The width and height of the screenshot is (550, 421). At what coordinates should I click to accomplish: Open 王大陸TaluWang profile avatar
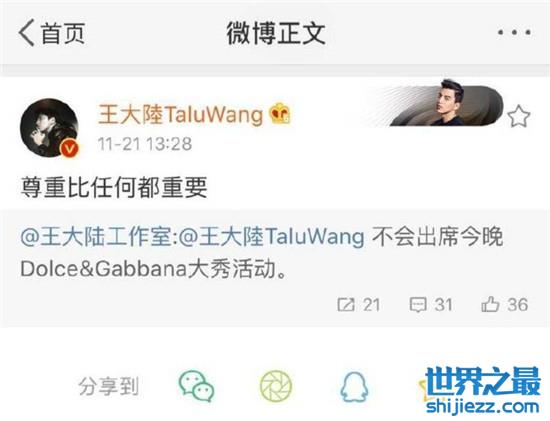click(x=49, y=128)
